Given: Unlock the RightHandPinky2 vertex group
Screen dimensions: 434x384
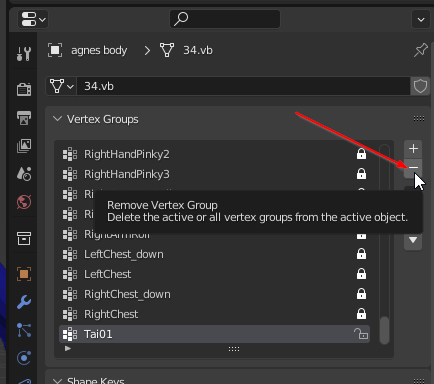Looking at the screenshot, I should click(361, 154).
